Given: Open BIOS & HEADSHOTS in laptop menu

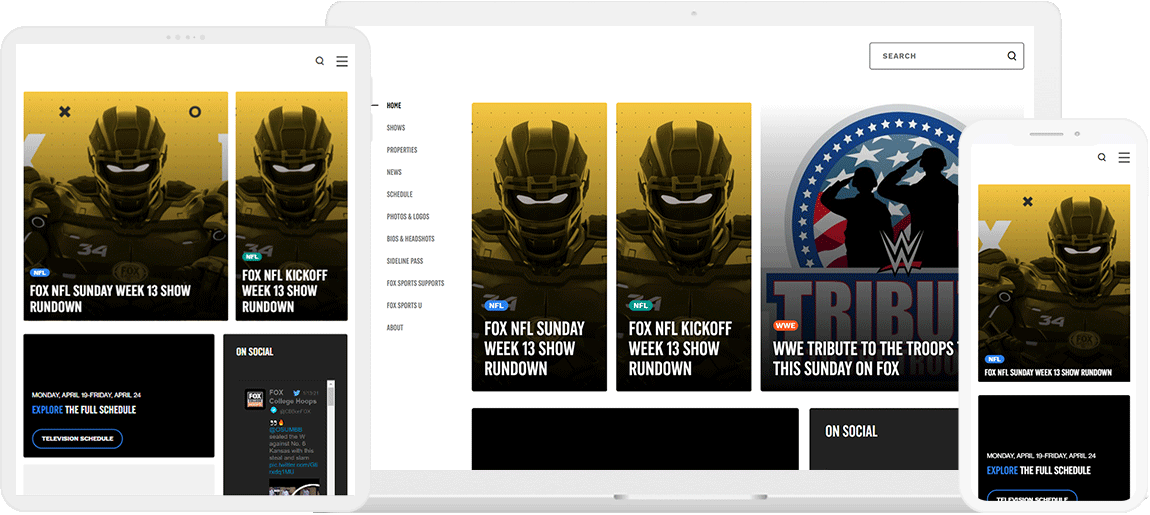Looking at the screenshot, I should pos(411,238).
